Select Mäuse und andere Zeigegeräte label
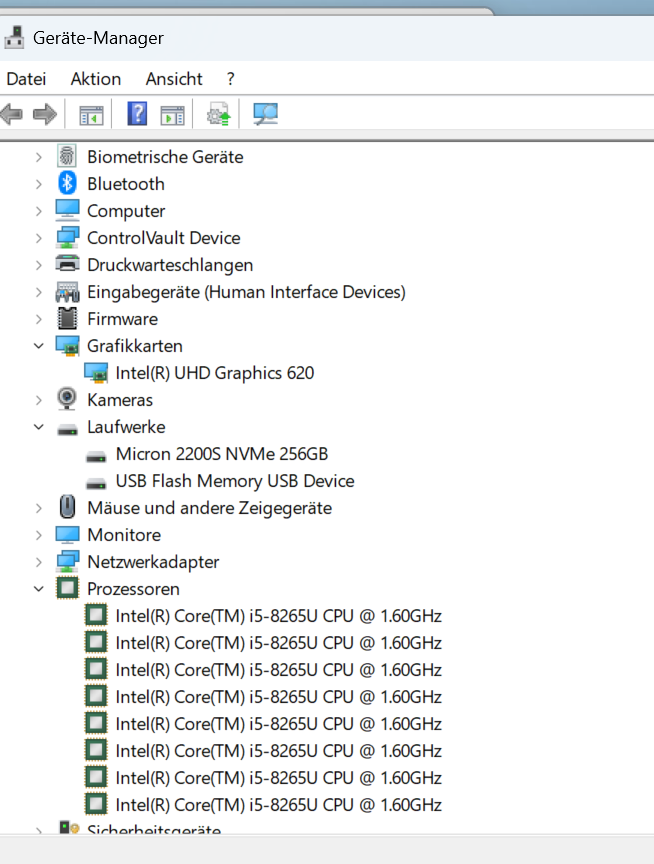The image size is (654, 864). tap(210, 508)
